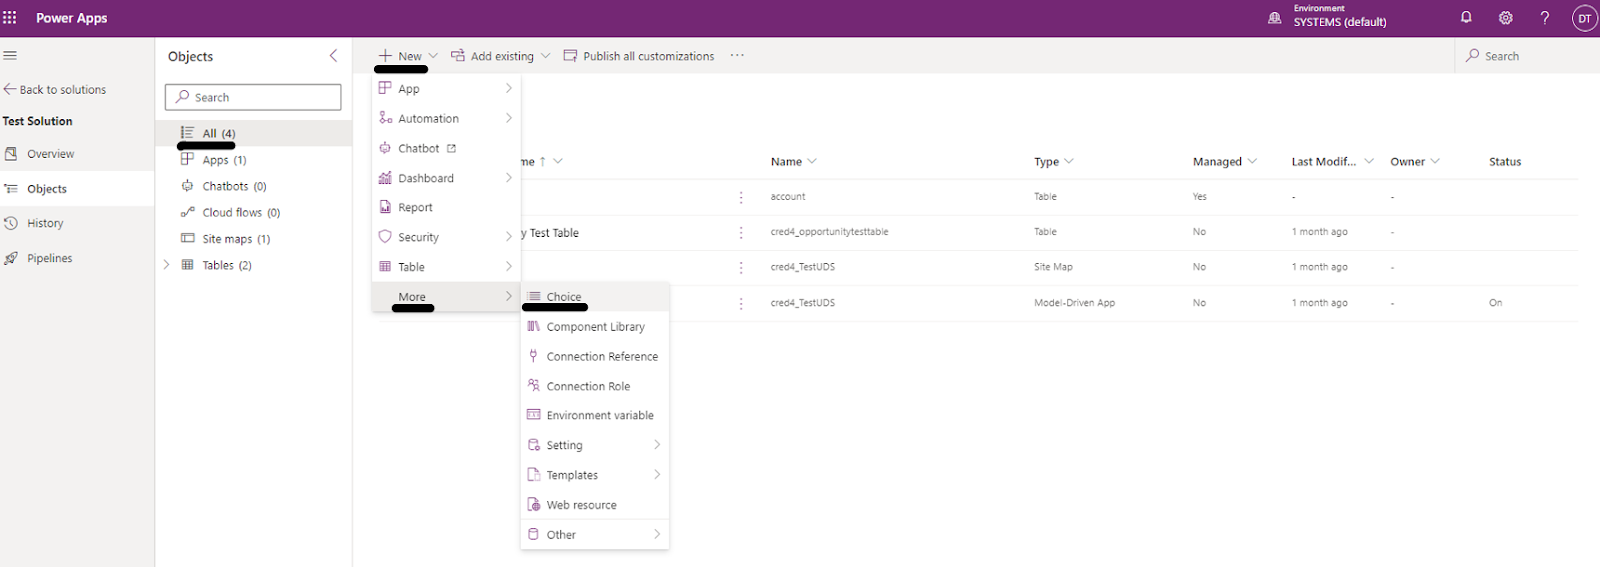
Task: Open the New dropdown chevron
Action: (x=433, y=56)
